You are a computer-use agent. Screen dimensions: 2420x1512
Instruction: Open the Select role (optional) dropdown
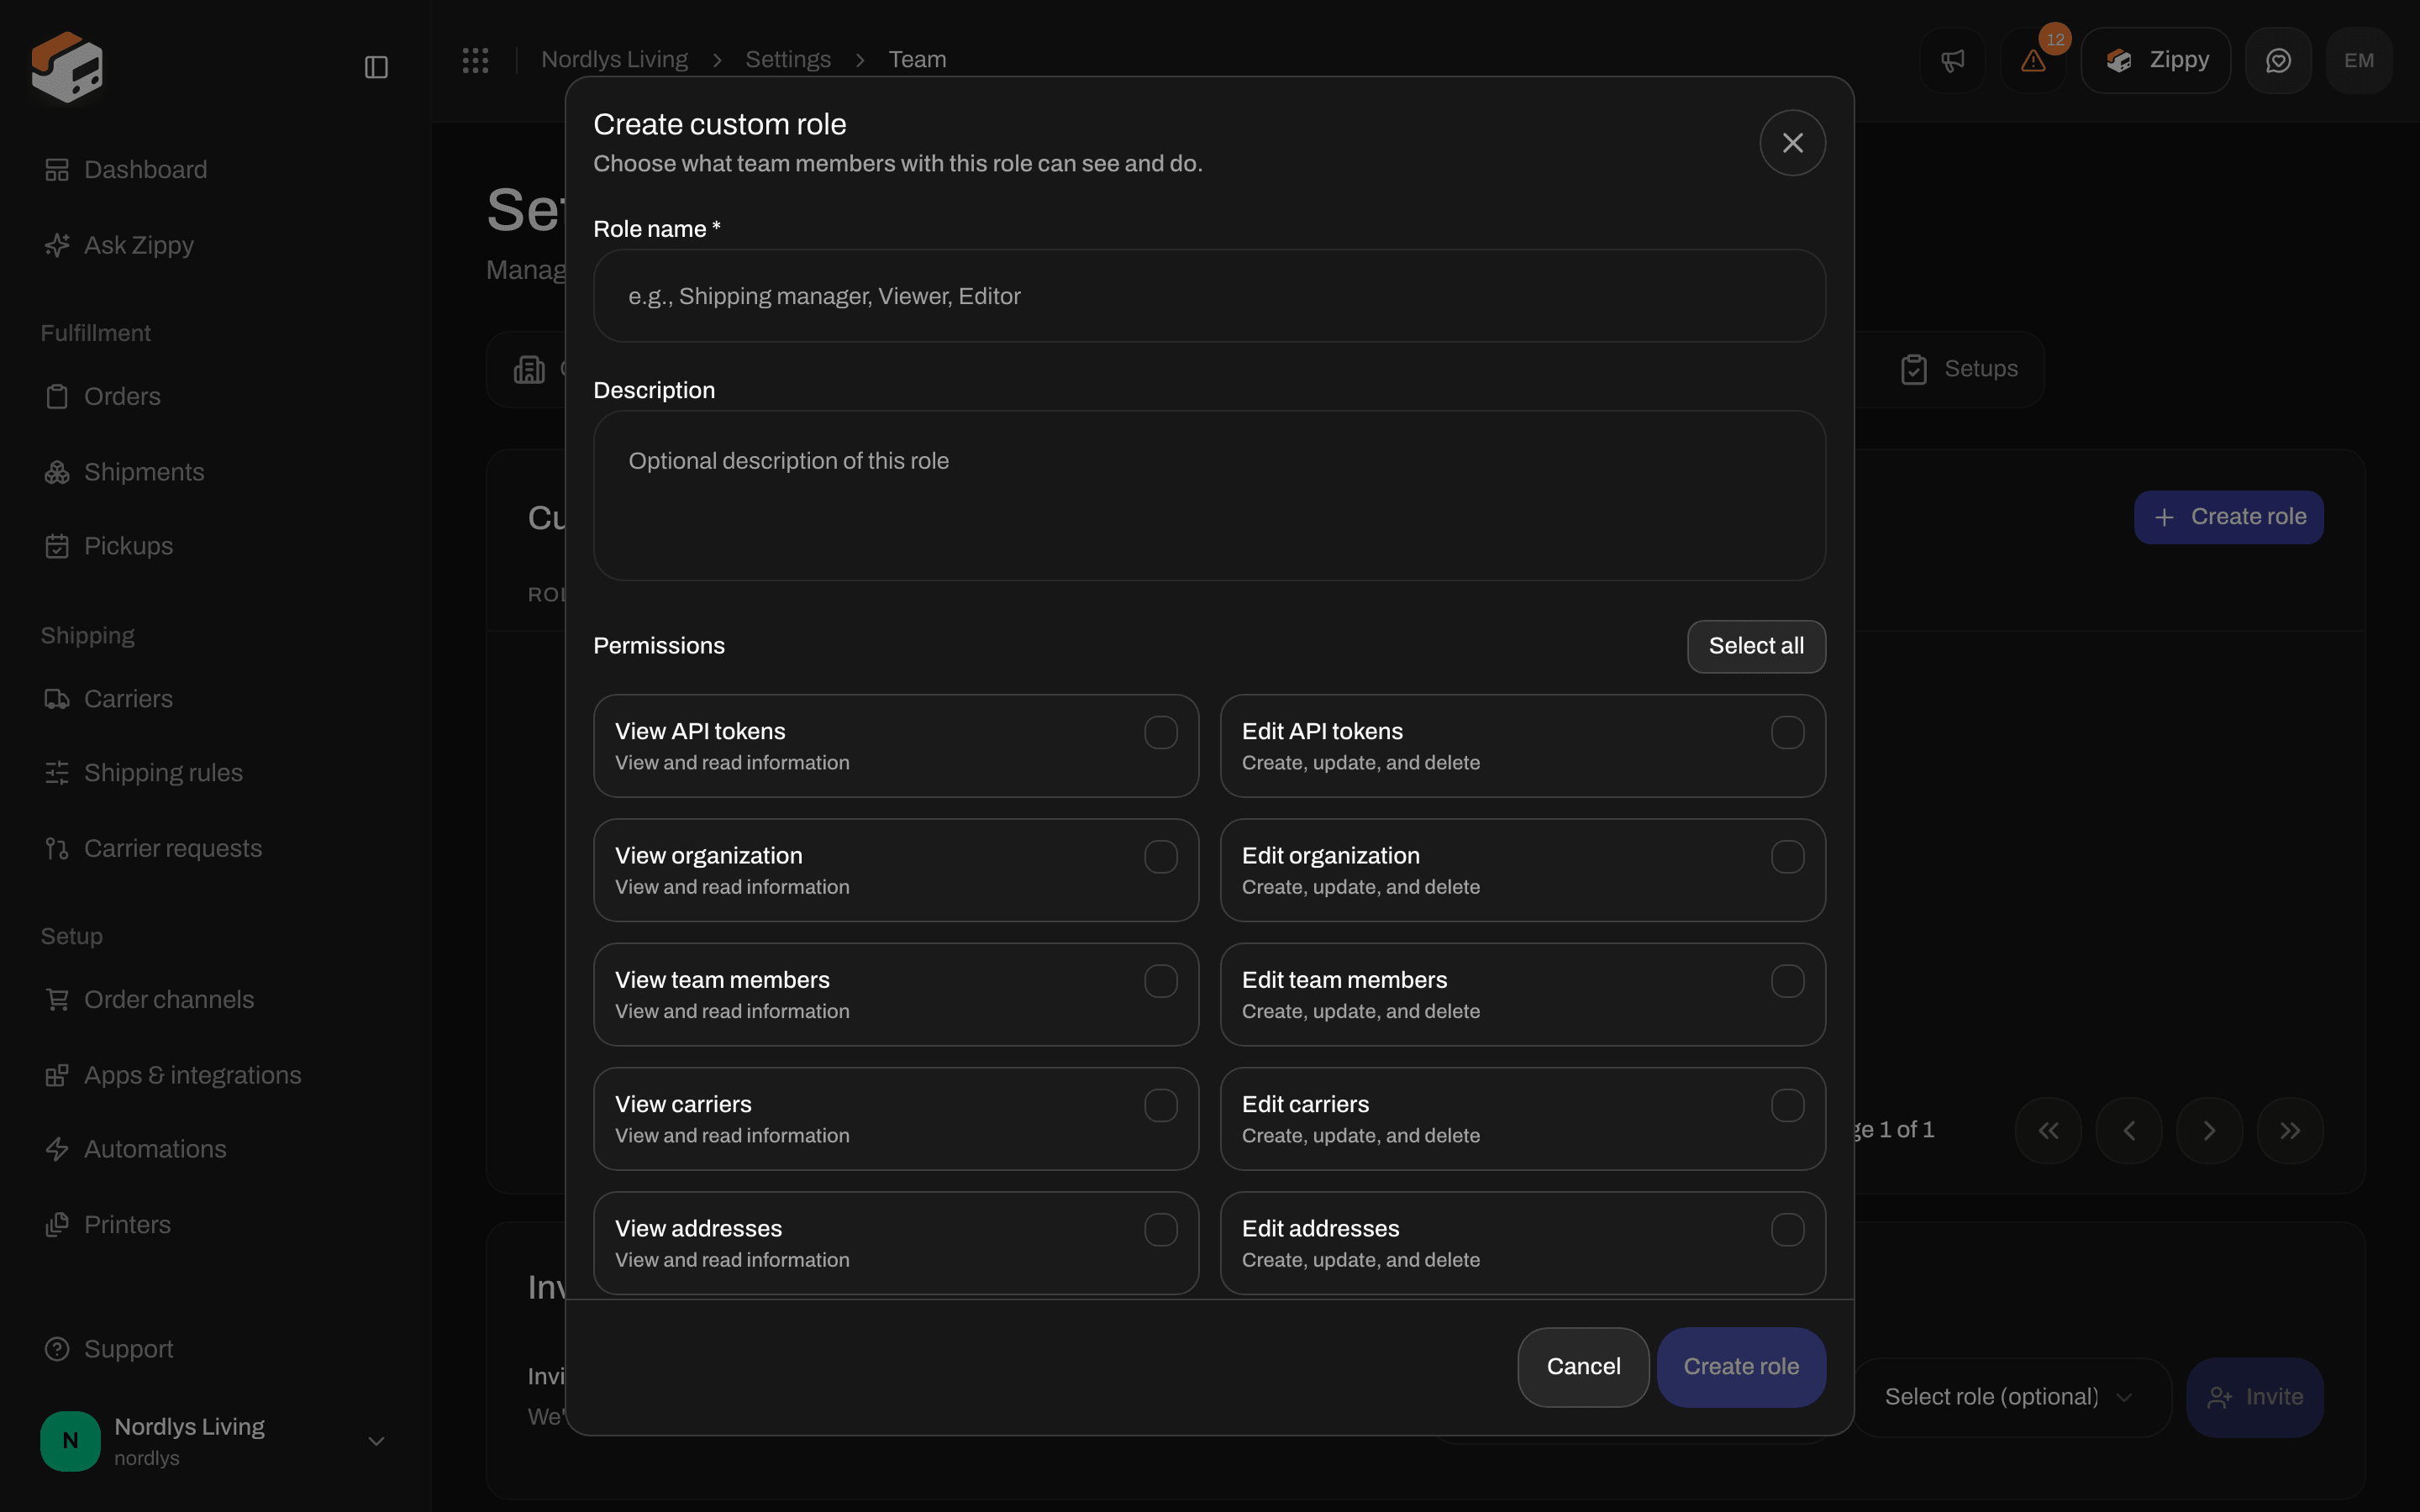pyautogui.click(x=2011, y=1397)
